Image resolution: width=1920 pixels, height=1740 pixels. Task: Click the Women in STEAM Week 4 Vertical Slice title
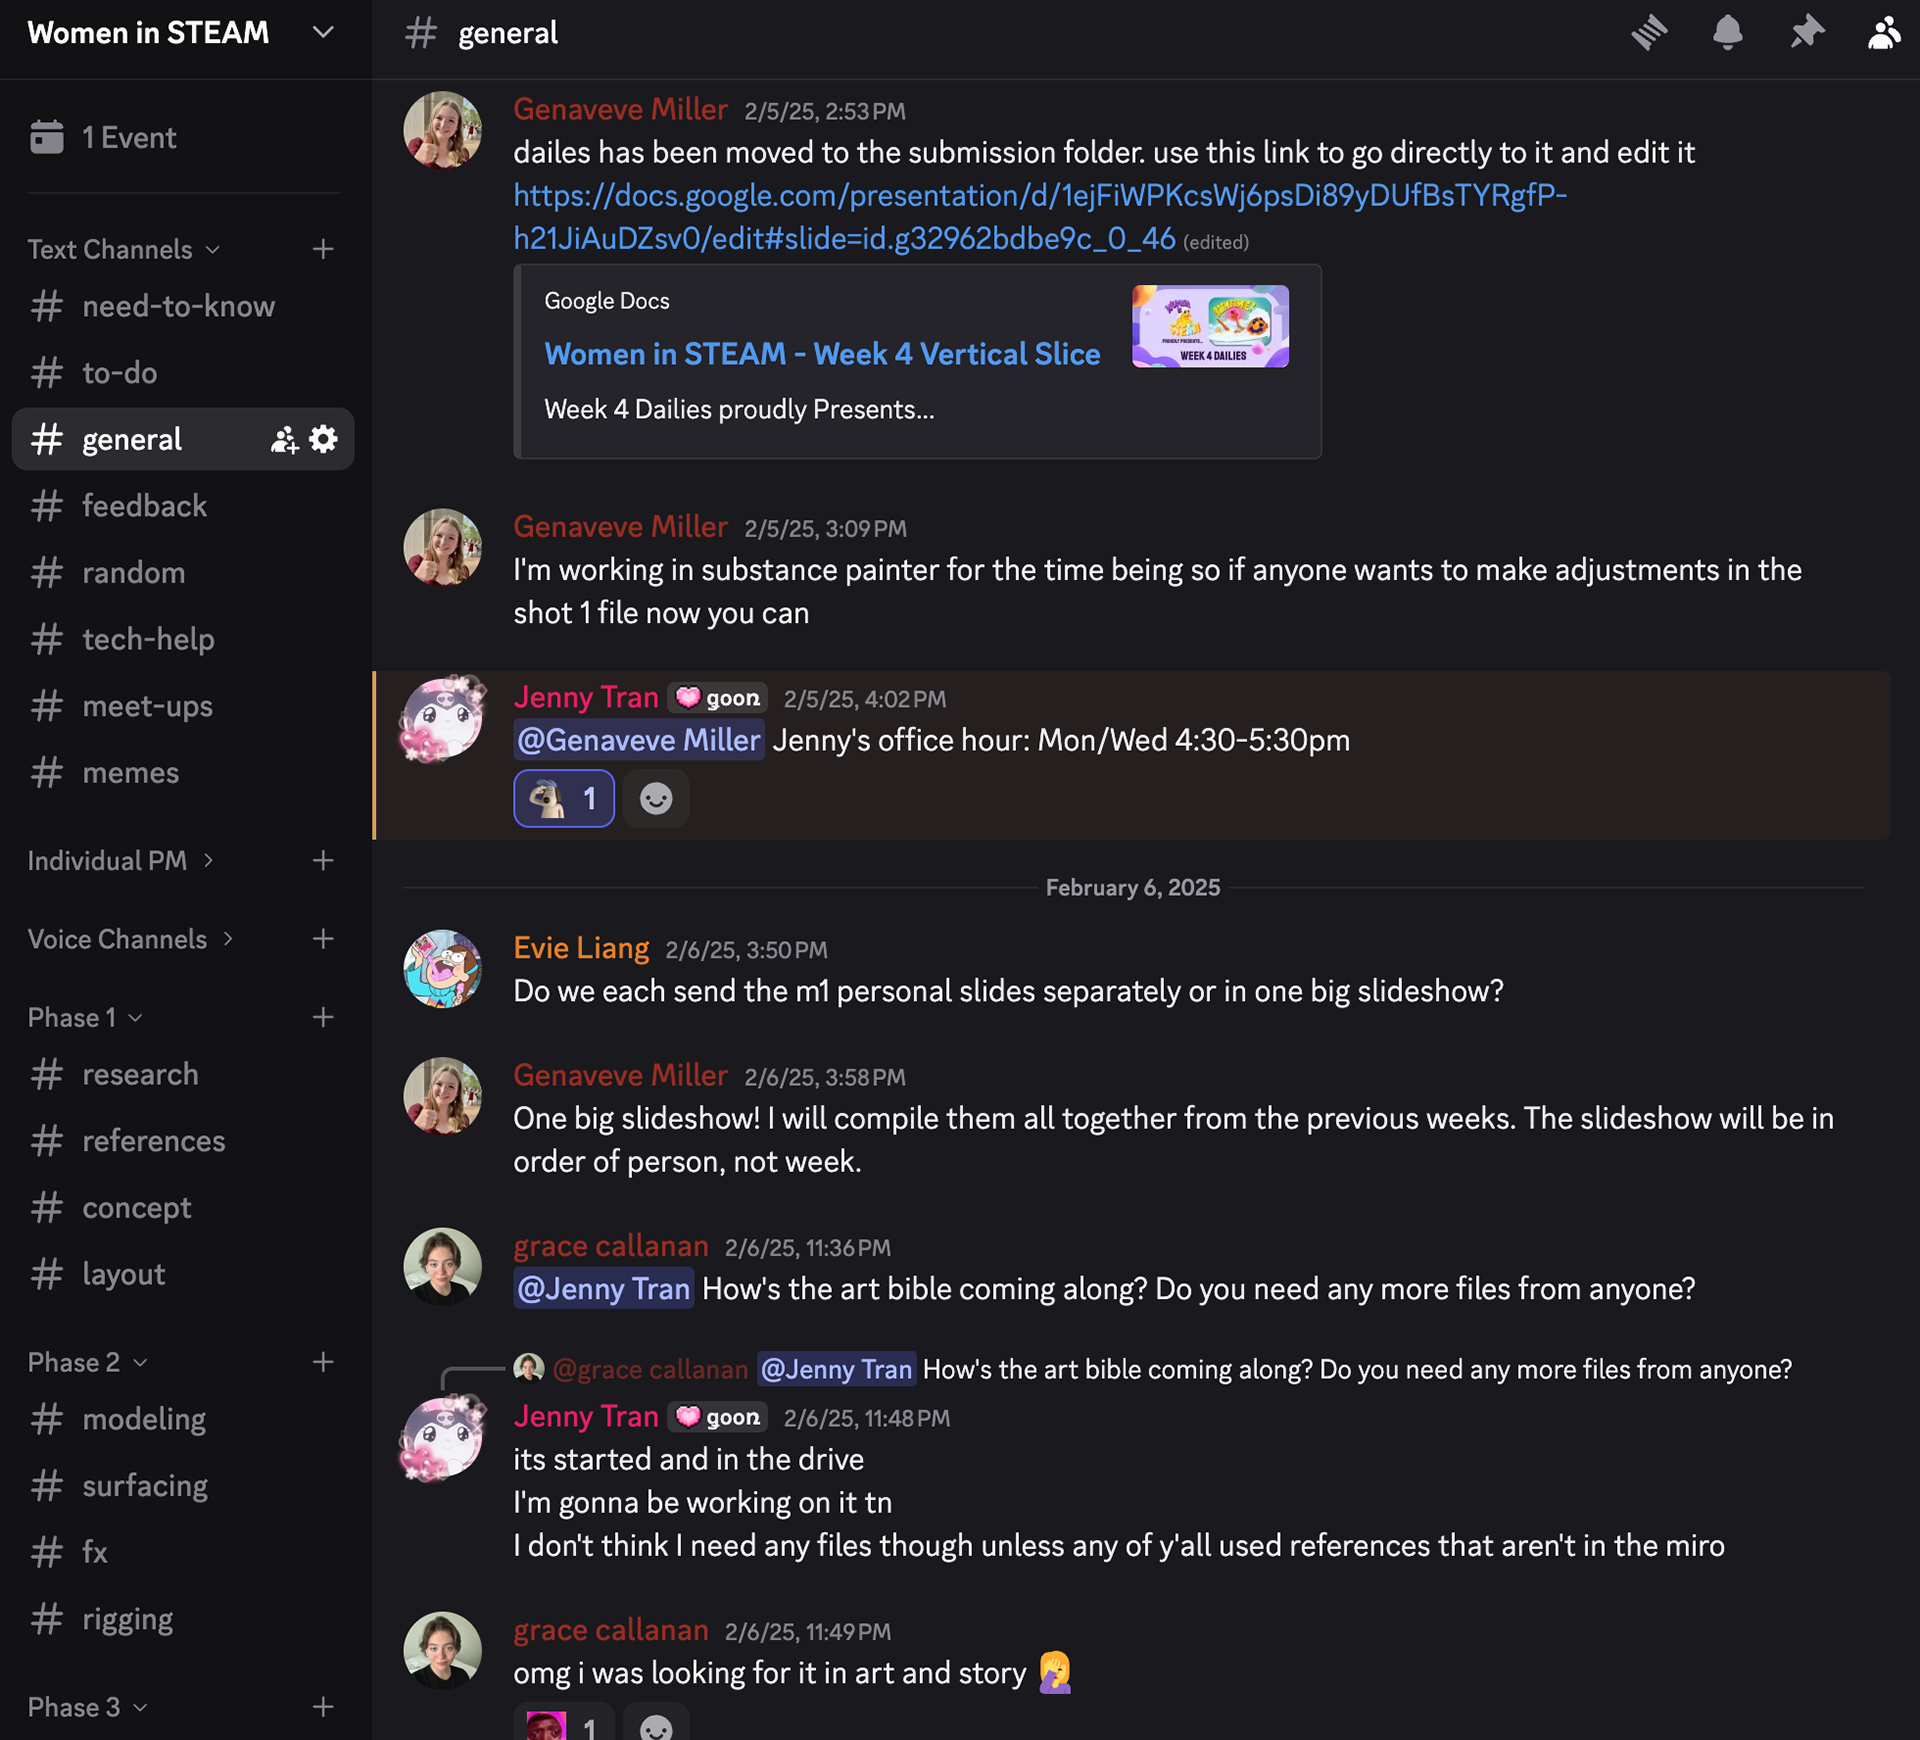click(x=822, y=354)
